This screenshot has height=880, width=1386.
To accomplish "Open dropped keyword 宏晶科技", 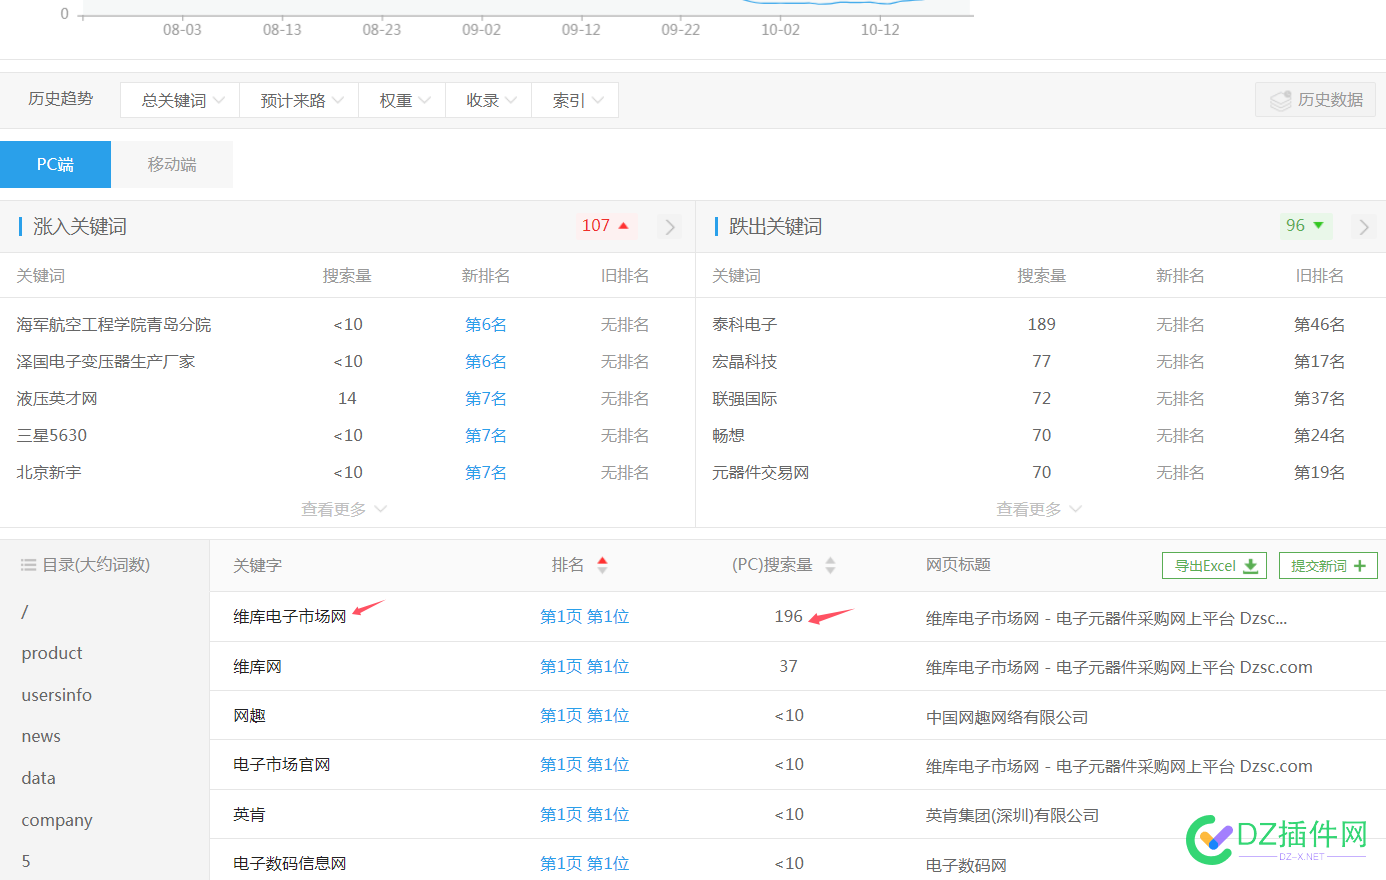I will [744, 362].
